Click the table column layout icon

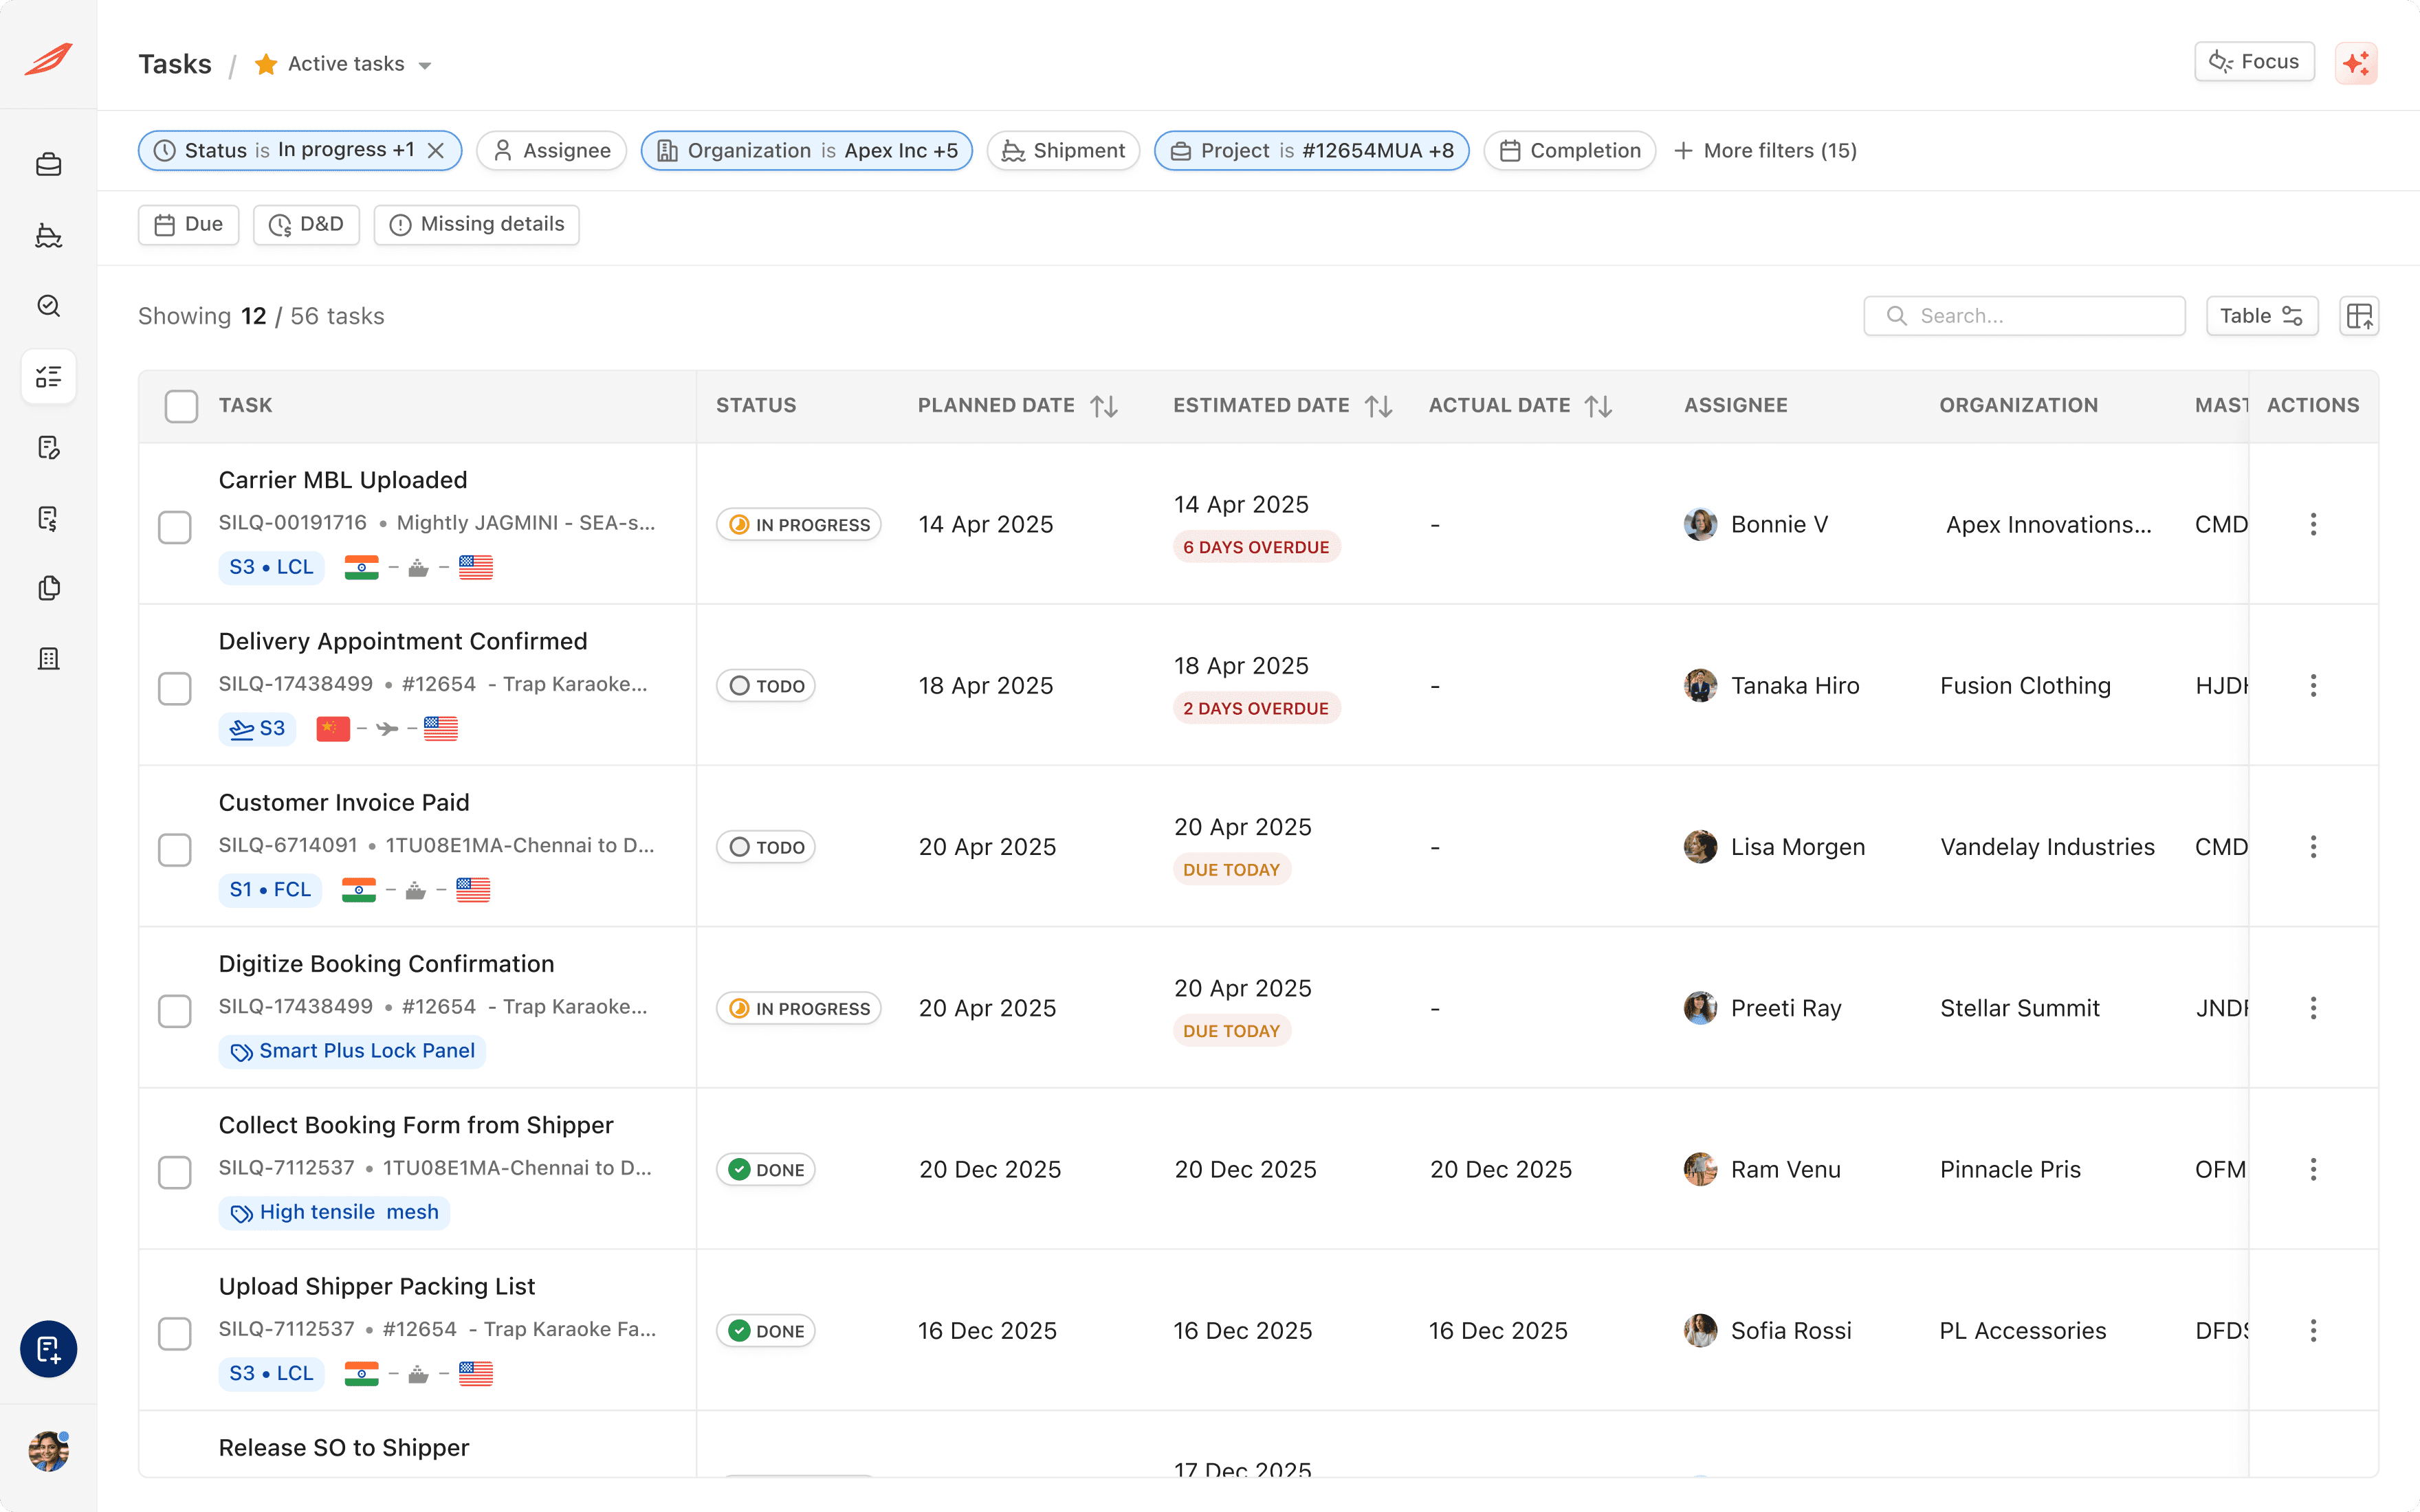(2359, 316)
